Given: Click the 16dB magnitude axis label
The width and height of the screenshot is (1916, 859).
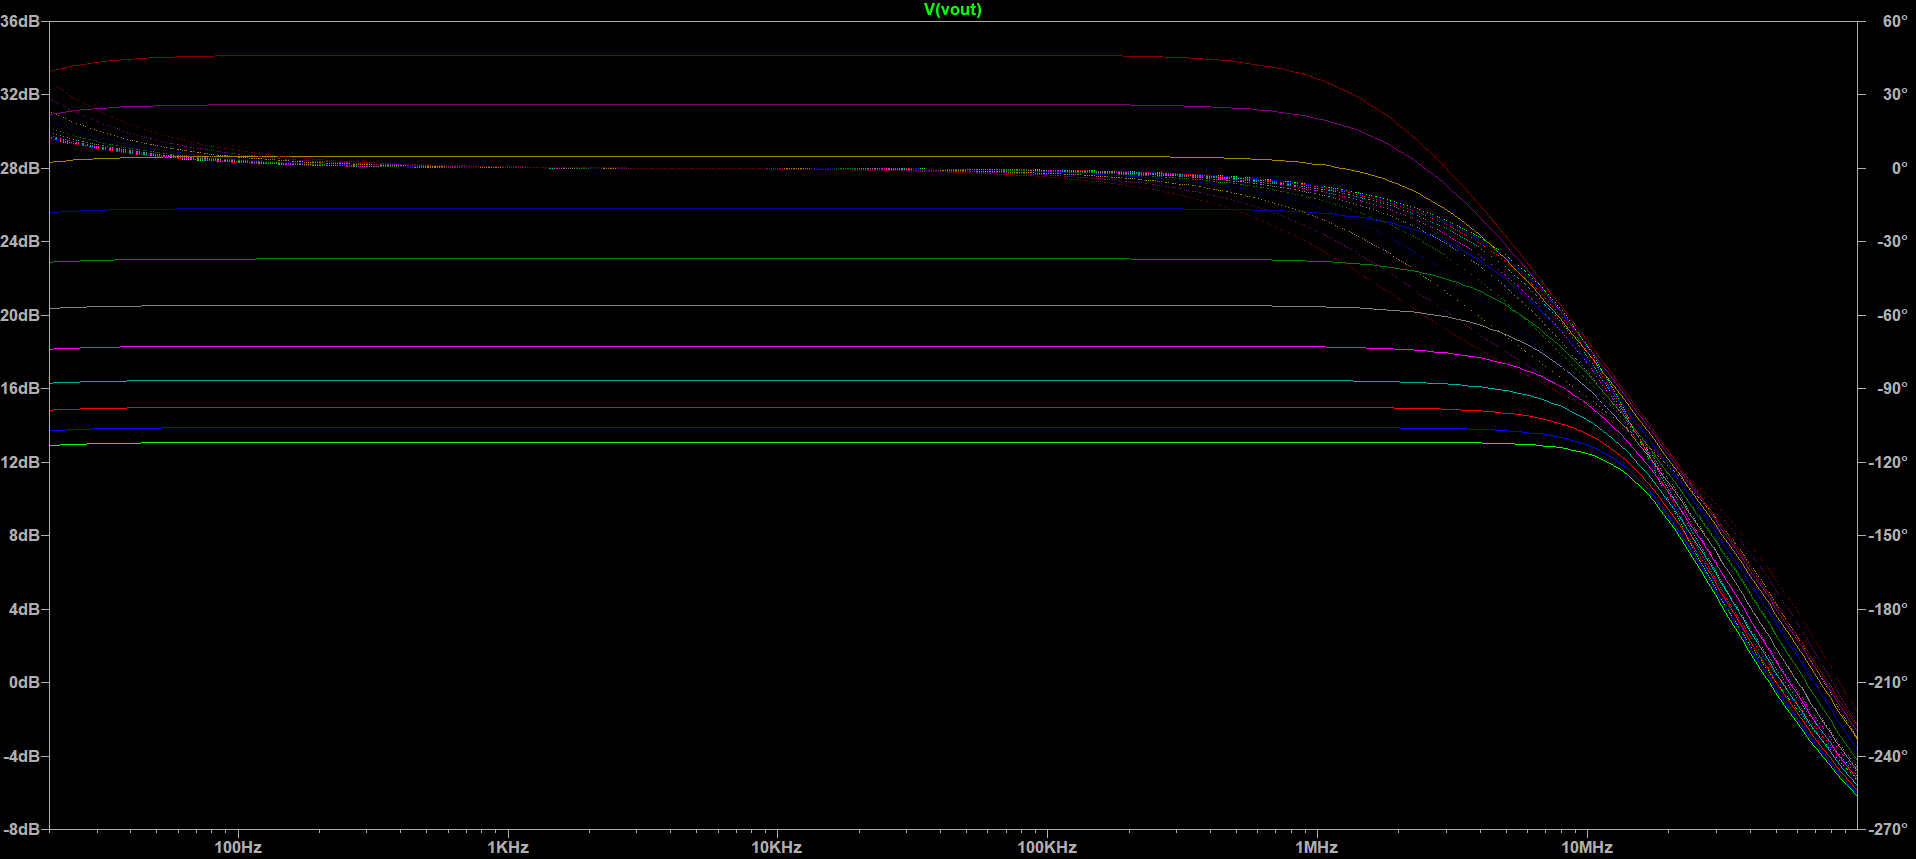Looking at the screenshot, I should pos(20,388).
